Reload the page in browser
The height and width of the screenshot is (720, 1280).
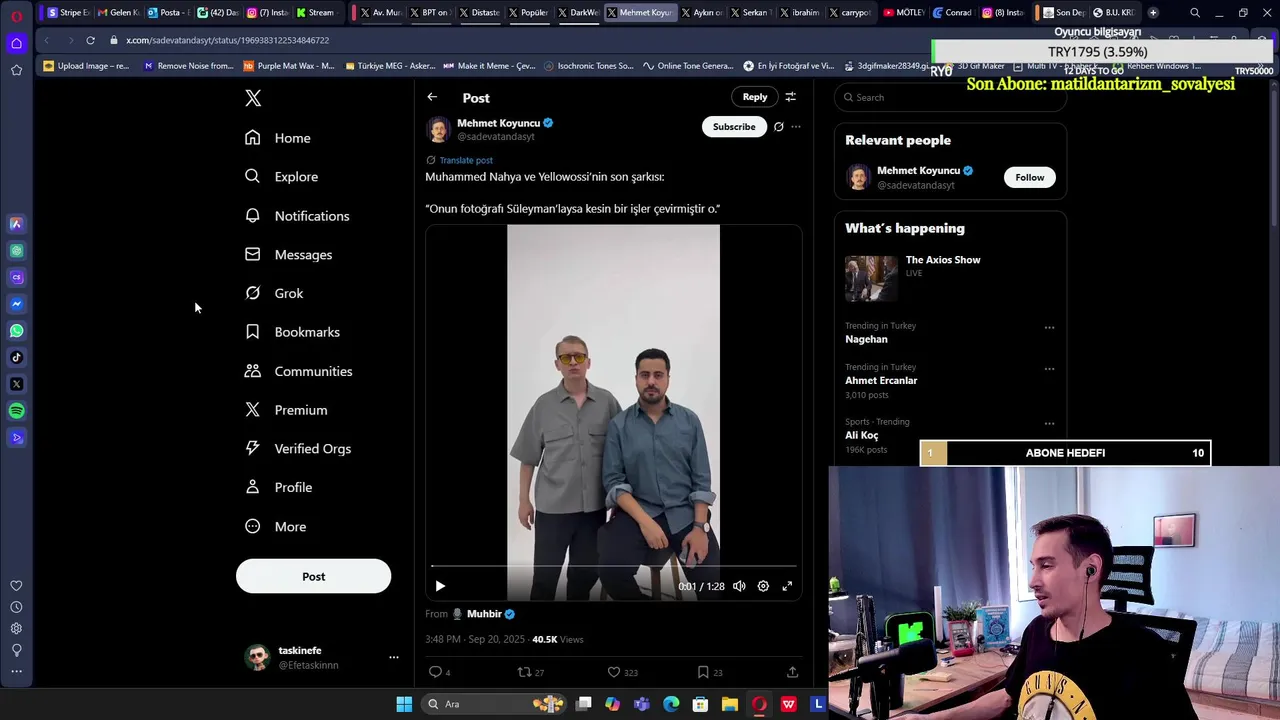click(x=90, y=40)
